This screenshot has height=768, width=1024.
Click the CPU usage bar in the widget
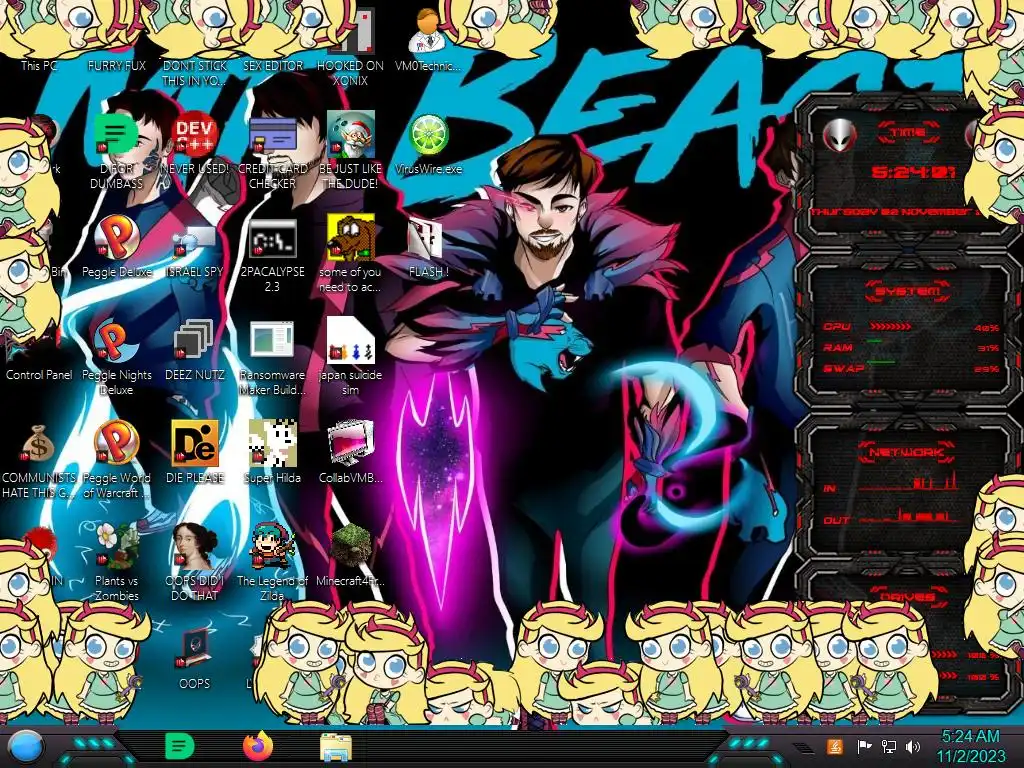[890, 327]
